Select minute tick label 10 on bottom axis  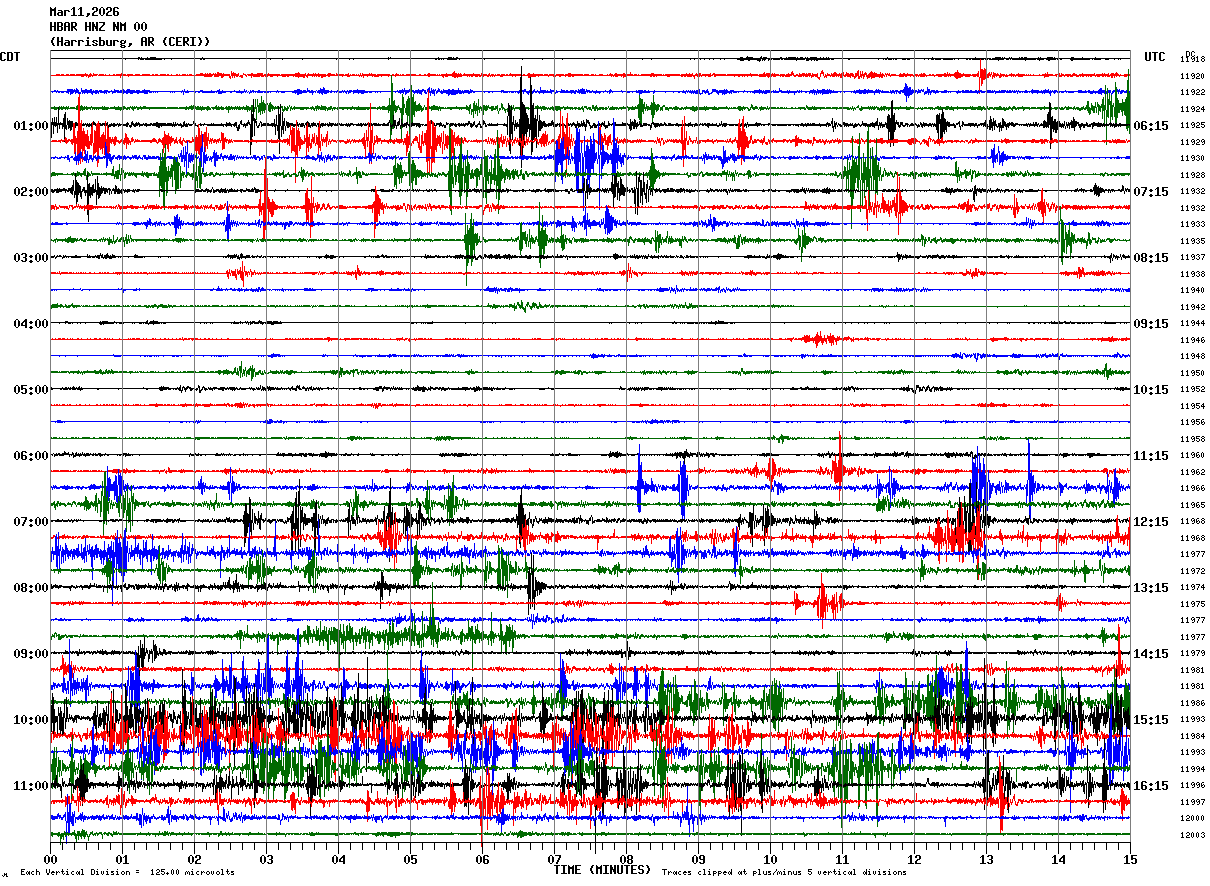[x=770, y=859]
